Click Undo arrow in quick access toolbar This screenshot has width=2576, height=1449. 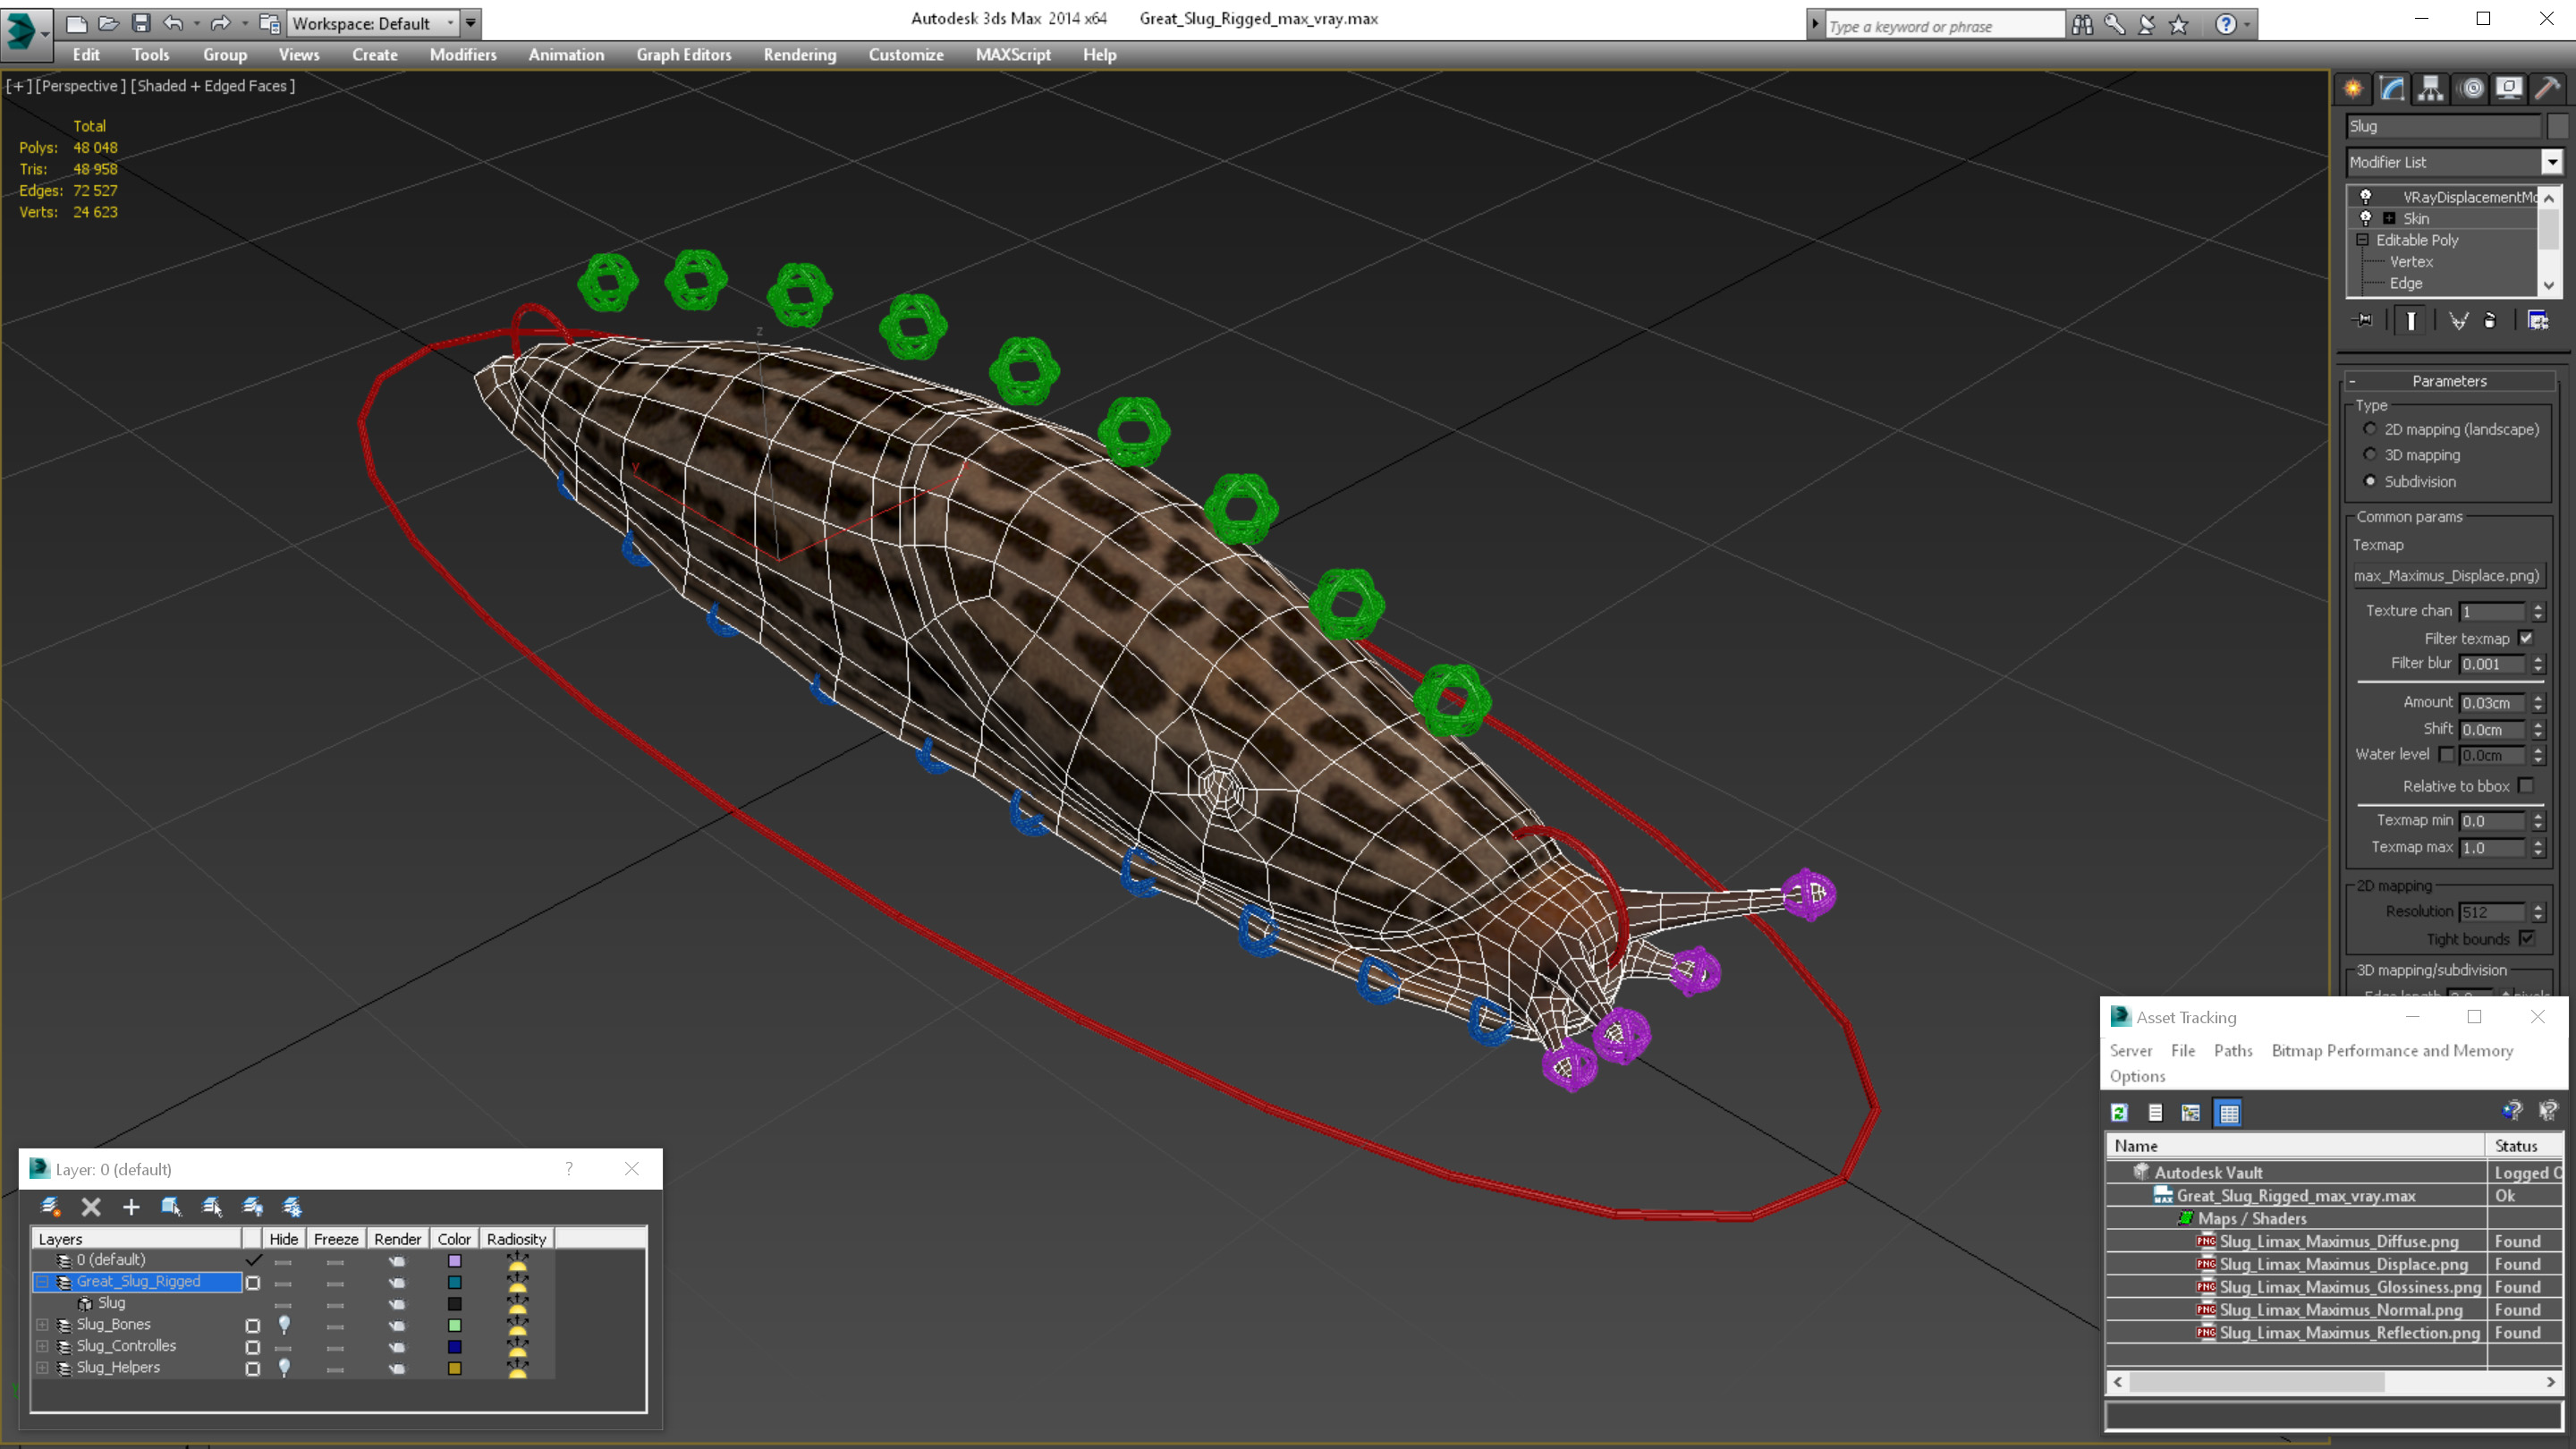(x=174, y=23)
